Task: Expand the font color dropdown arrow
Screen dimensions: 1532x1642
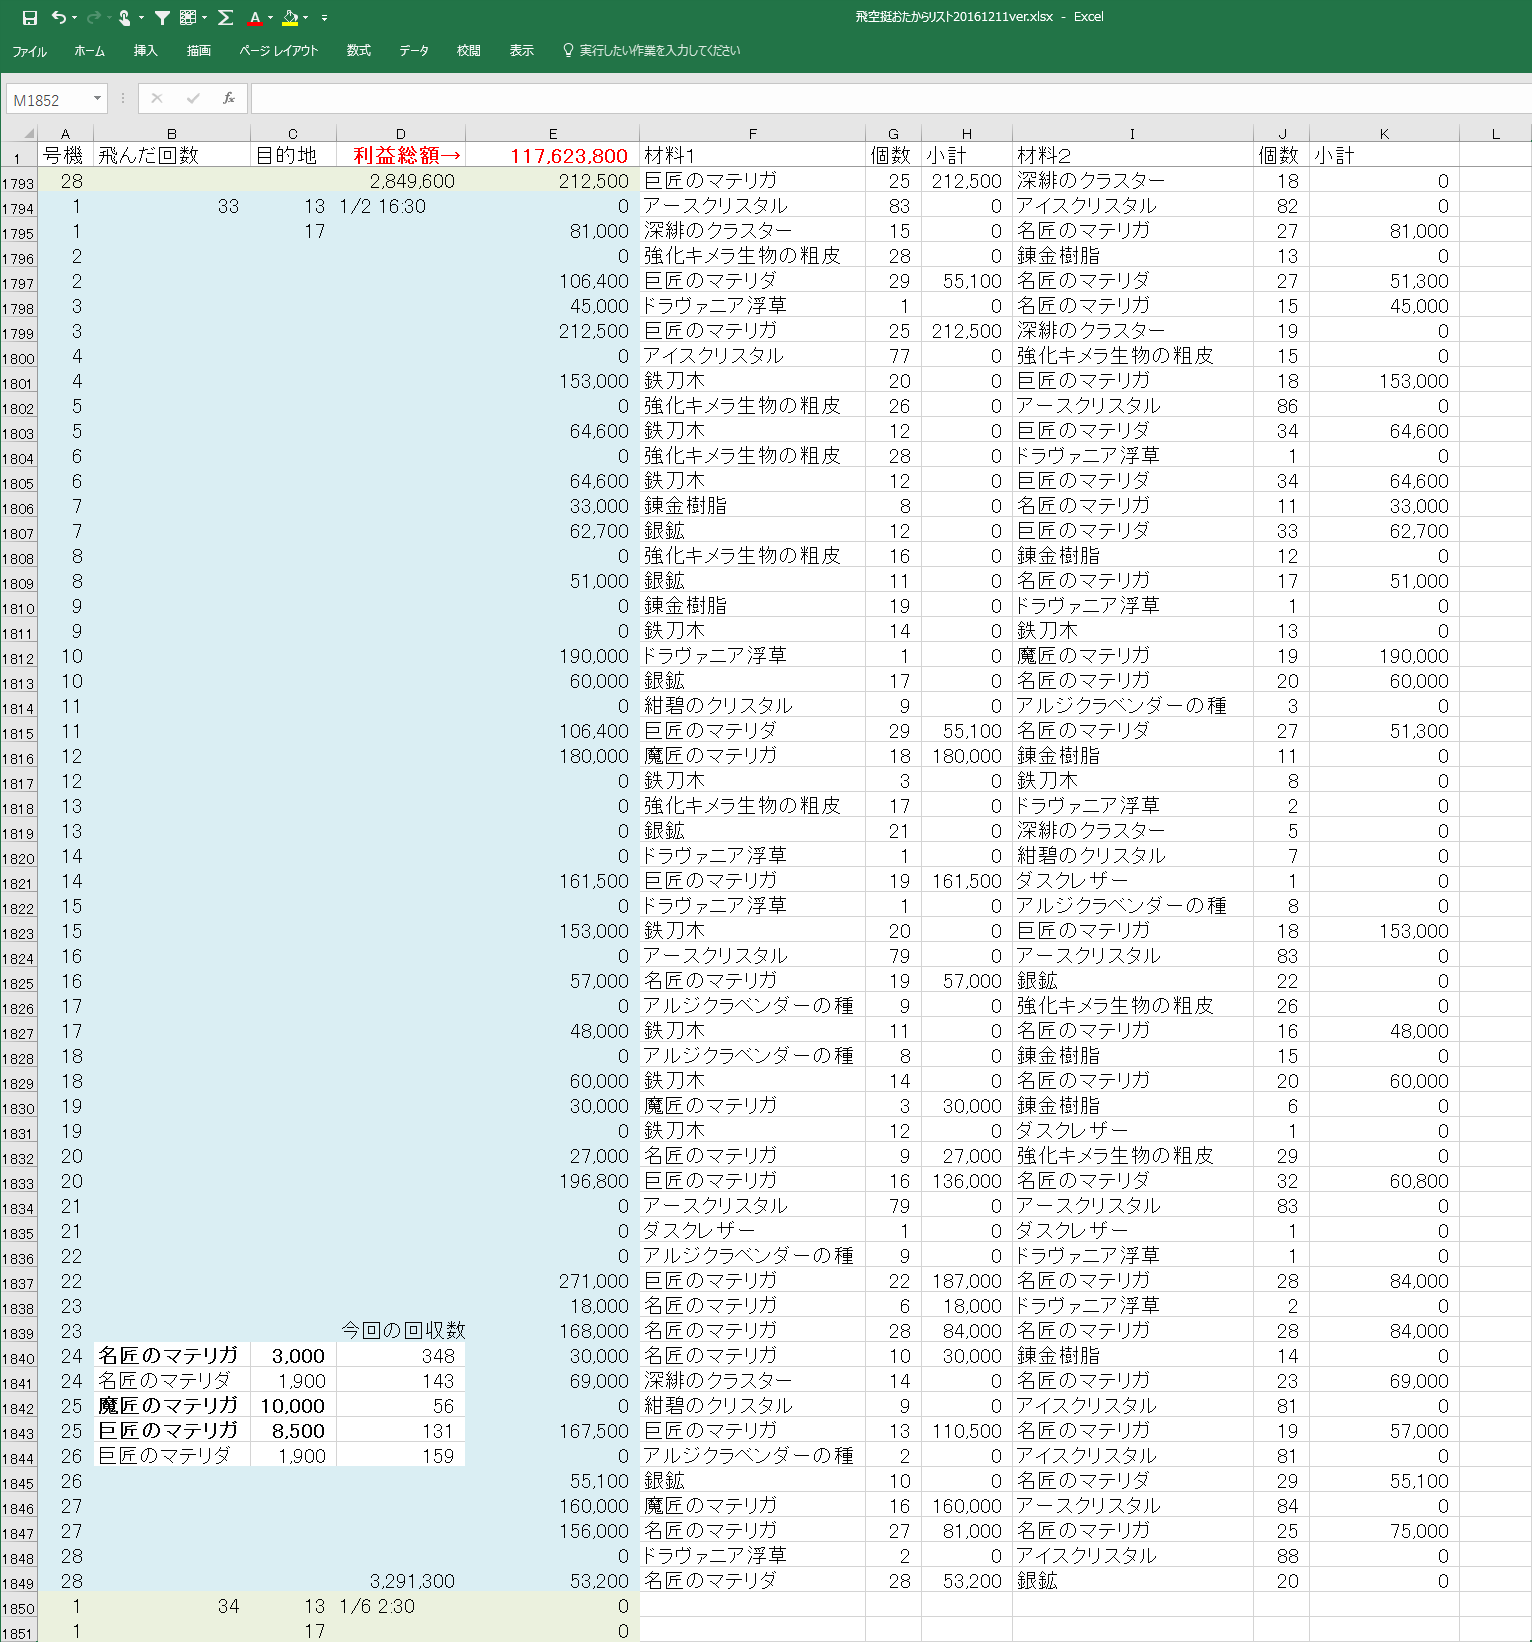Action: (271, 18)
